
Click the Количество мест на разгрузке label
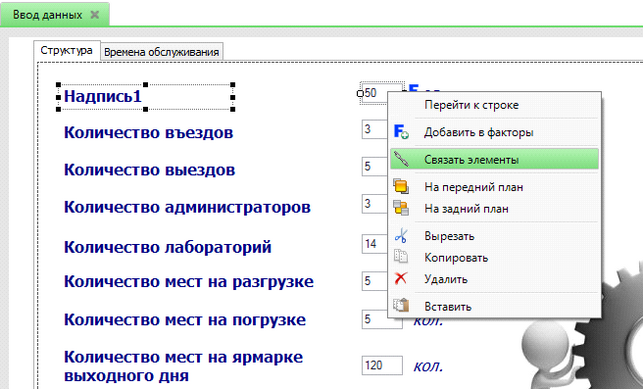click(x=189, y=282)
